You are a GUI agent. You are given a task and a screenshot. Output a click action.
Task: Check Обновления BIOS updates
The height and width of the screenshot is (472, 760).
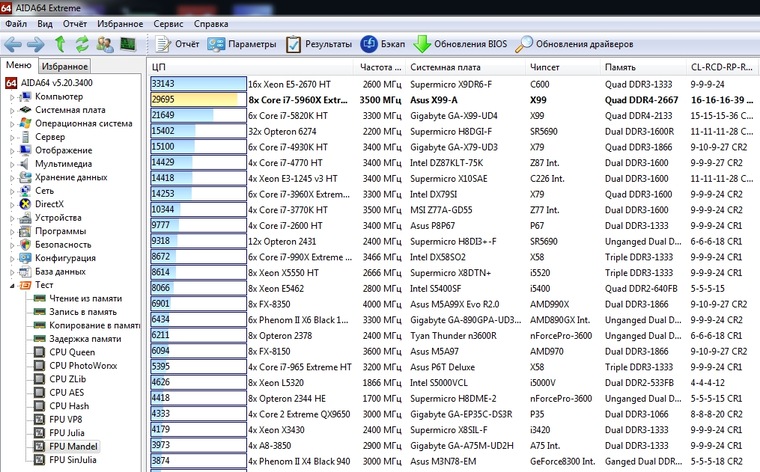pyautogui.click(x=460, y=44)
